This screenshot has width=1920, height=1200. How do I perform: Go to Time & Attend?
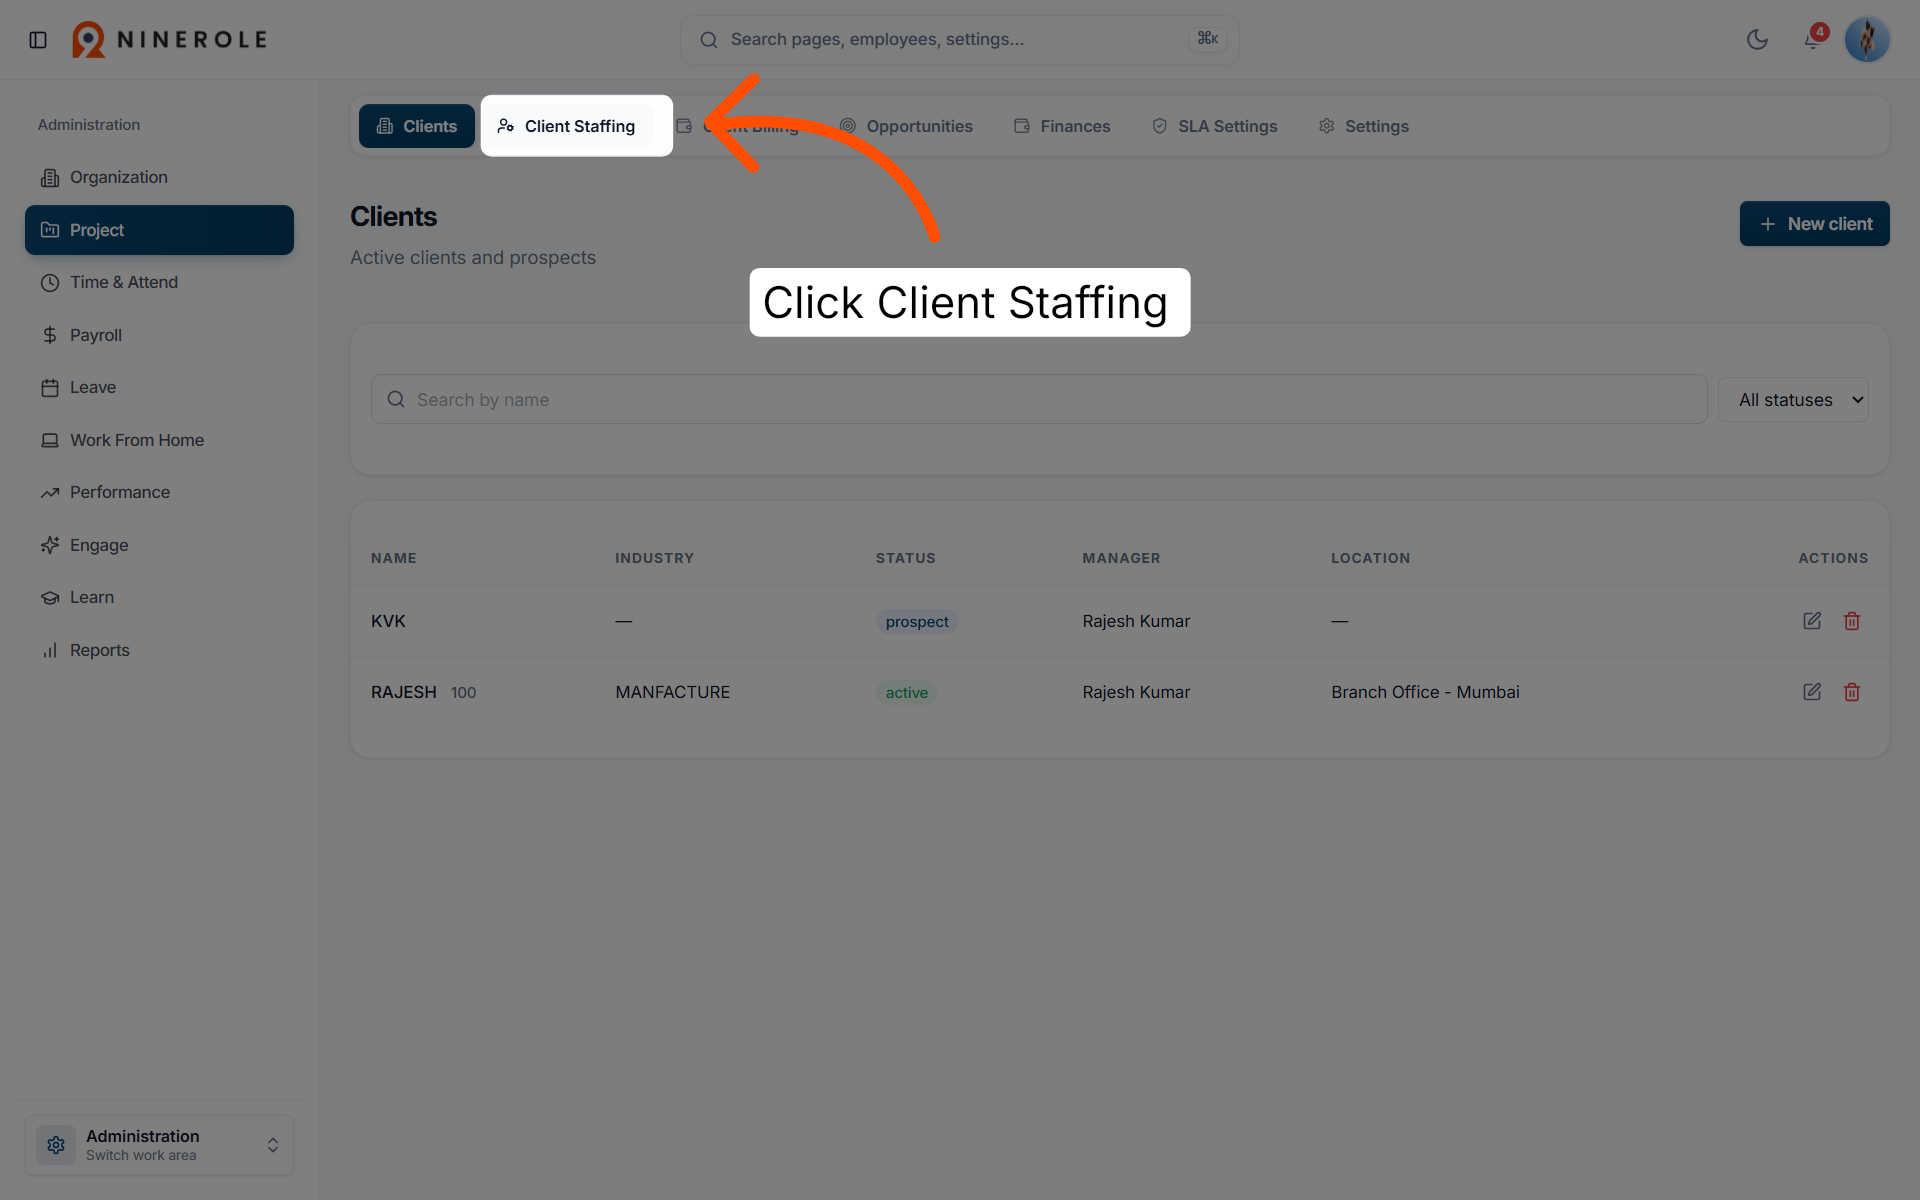click(x=159, y=282)
